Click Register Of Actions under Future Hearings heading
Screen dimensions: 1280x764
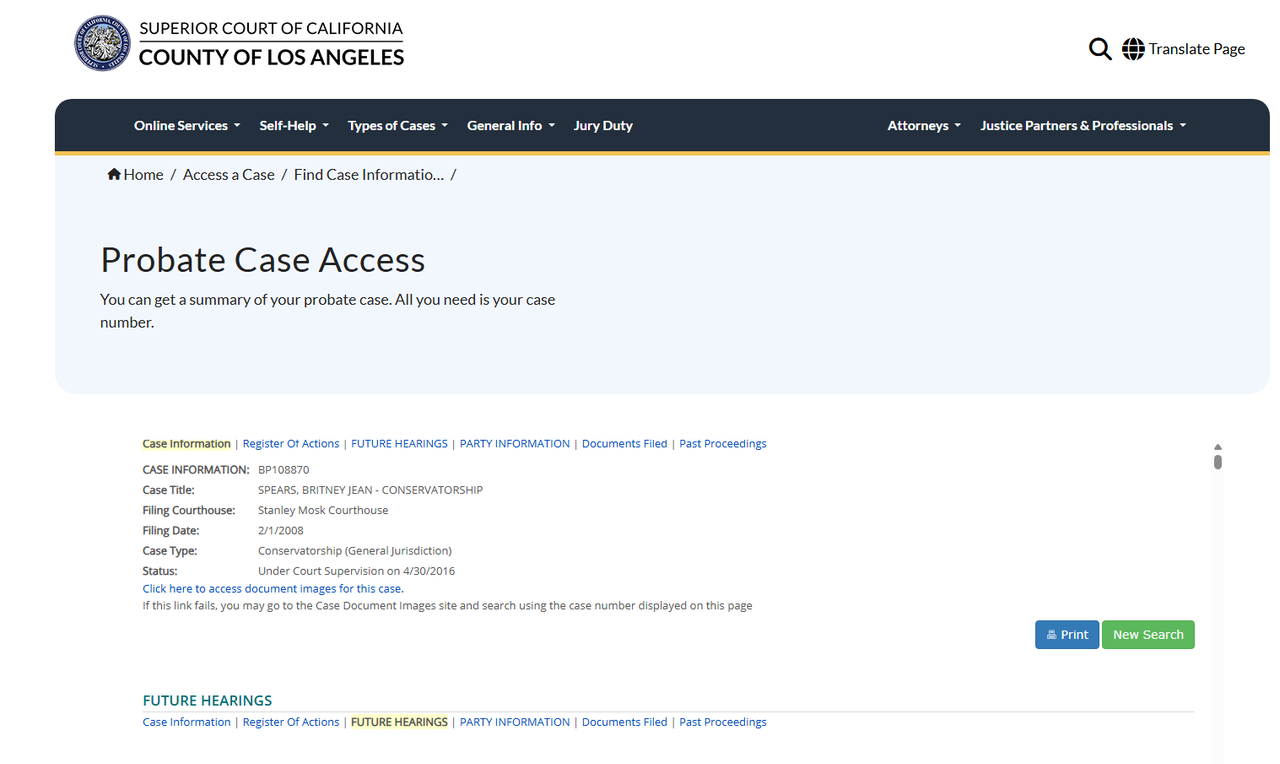click(291, 722)
